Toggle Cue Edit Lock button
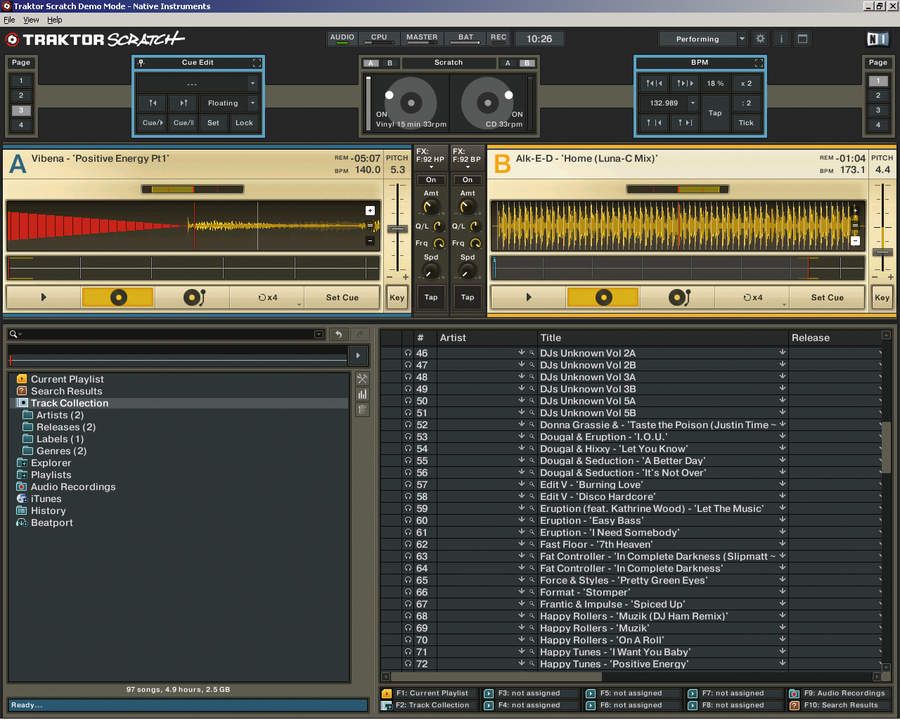Viewport: 900px width, 720px height. pyautogui.click(x=244, y=122)
